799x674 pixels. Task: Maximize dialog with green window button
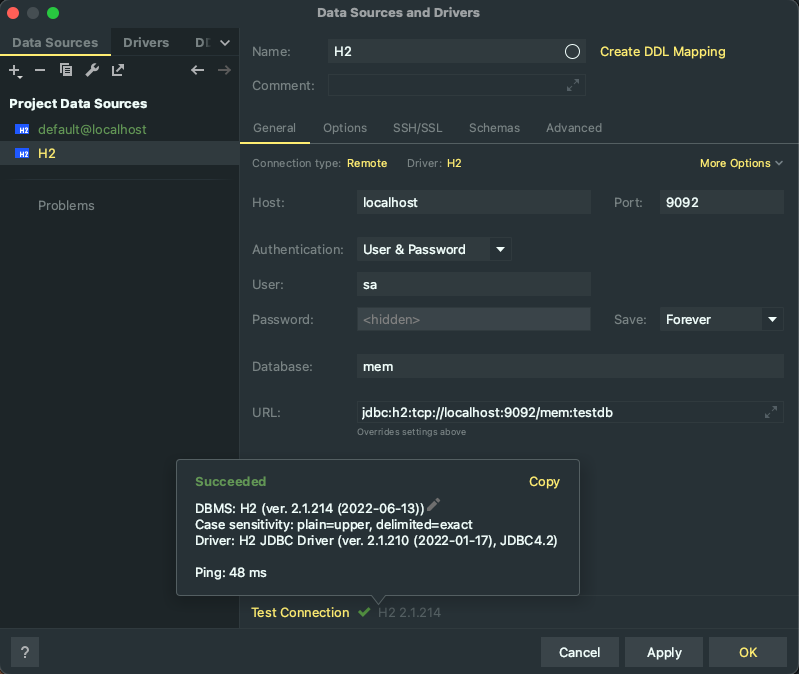[53, 13]
